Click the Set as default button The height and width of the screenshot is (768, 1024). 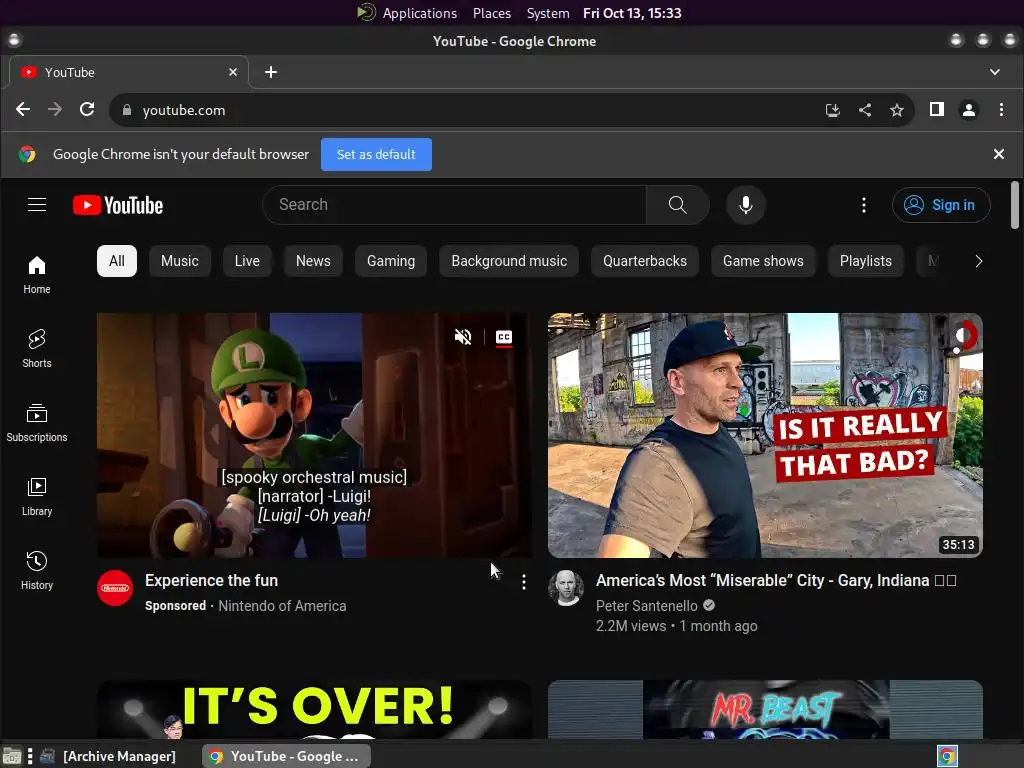point(376,155)
